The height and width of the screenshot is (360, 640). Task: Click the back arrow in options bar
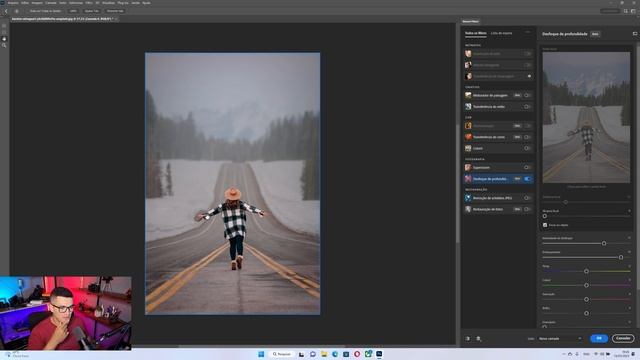(x=6, y=11)
